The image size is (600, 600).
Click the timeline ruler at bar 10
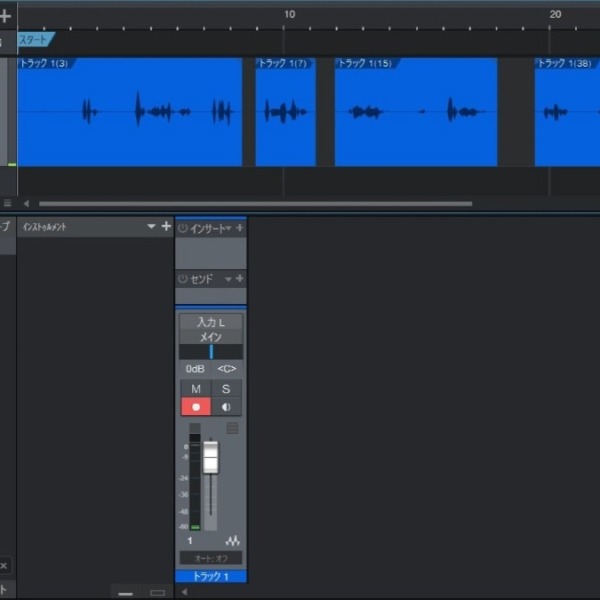pyautogui.click(x=289, y=15)
